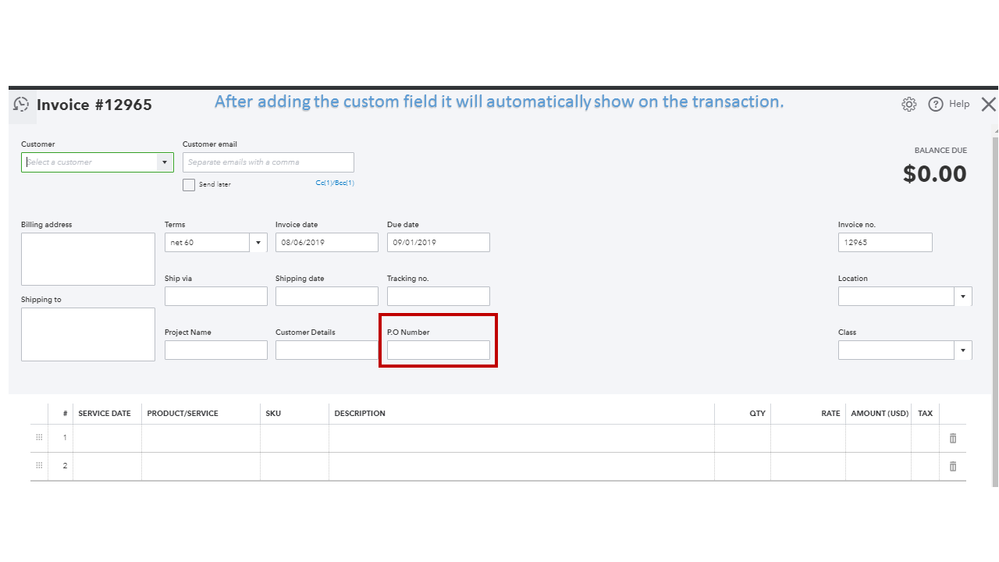Viewport: 999px width, 562px height.
Task: Select the Product/Service cell in row 1
Action: [200, 438]
